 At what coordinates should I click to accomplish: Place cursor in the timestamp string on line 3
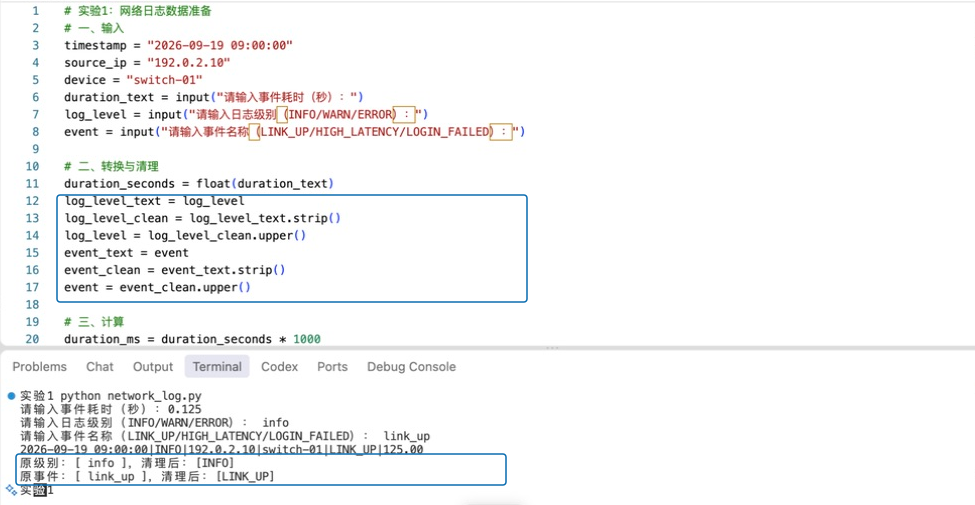(x=220, y=45)
